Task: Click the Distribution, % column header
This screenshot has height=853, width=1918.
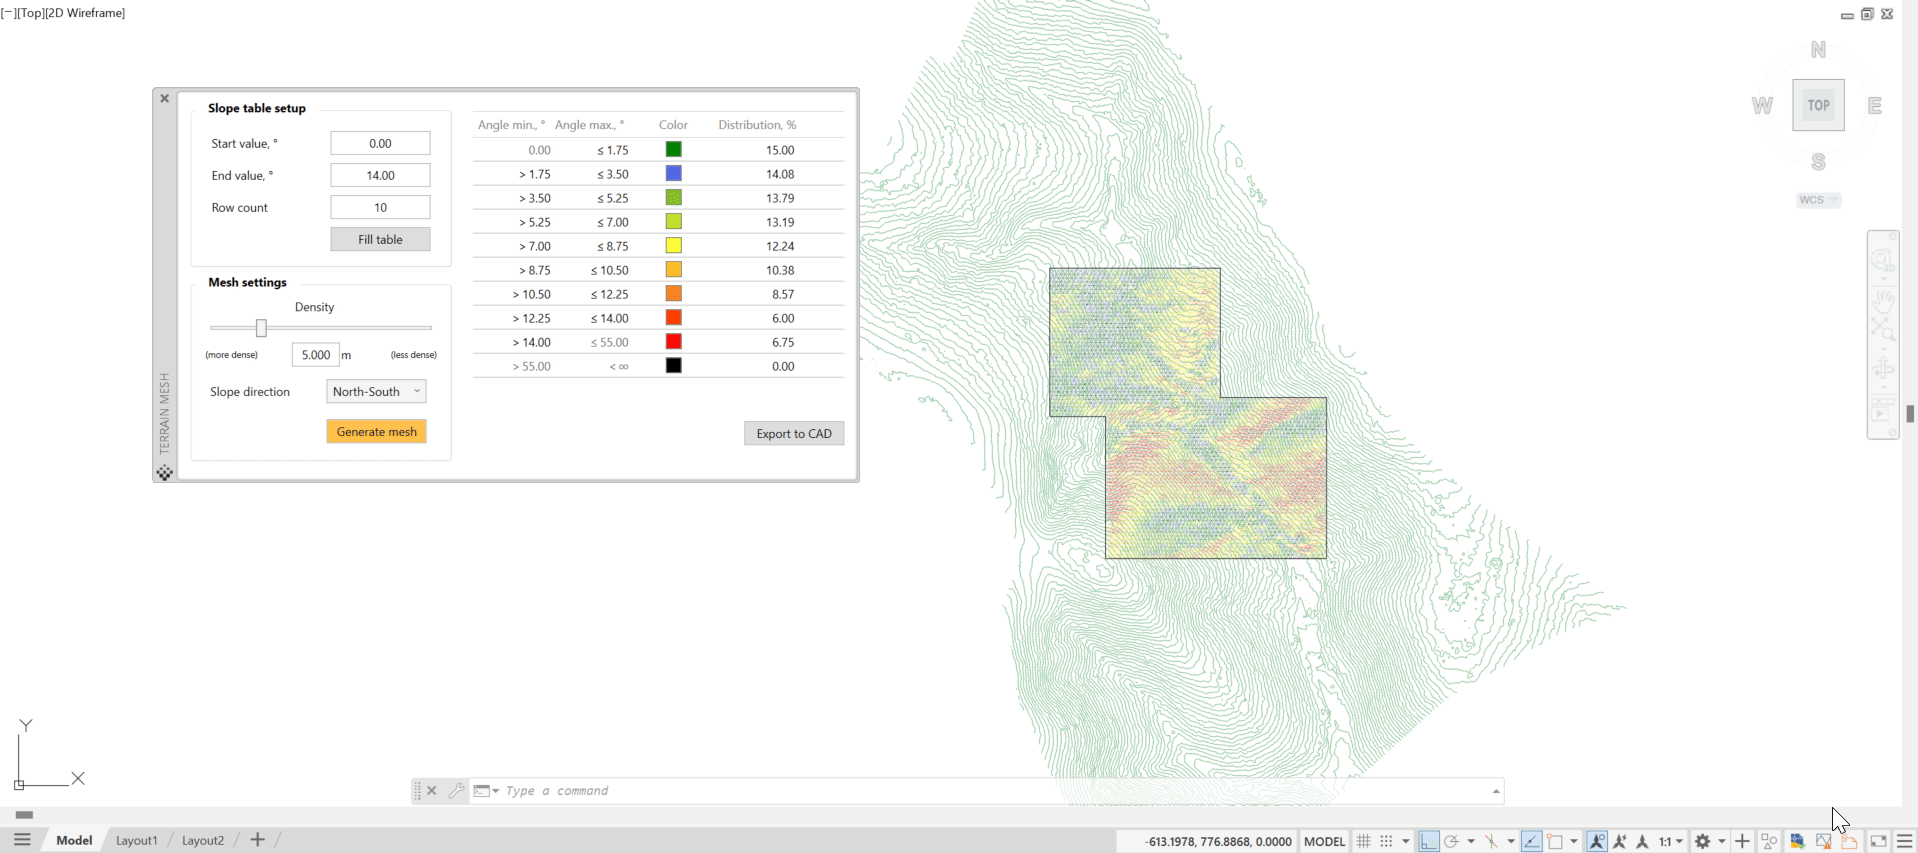Action: pyautogui.click(x=757, y=125)
